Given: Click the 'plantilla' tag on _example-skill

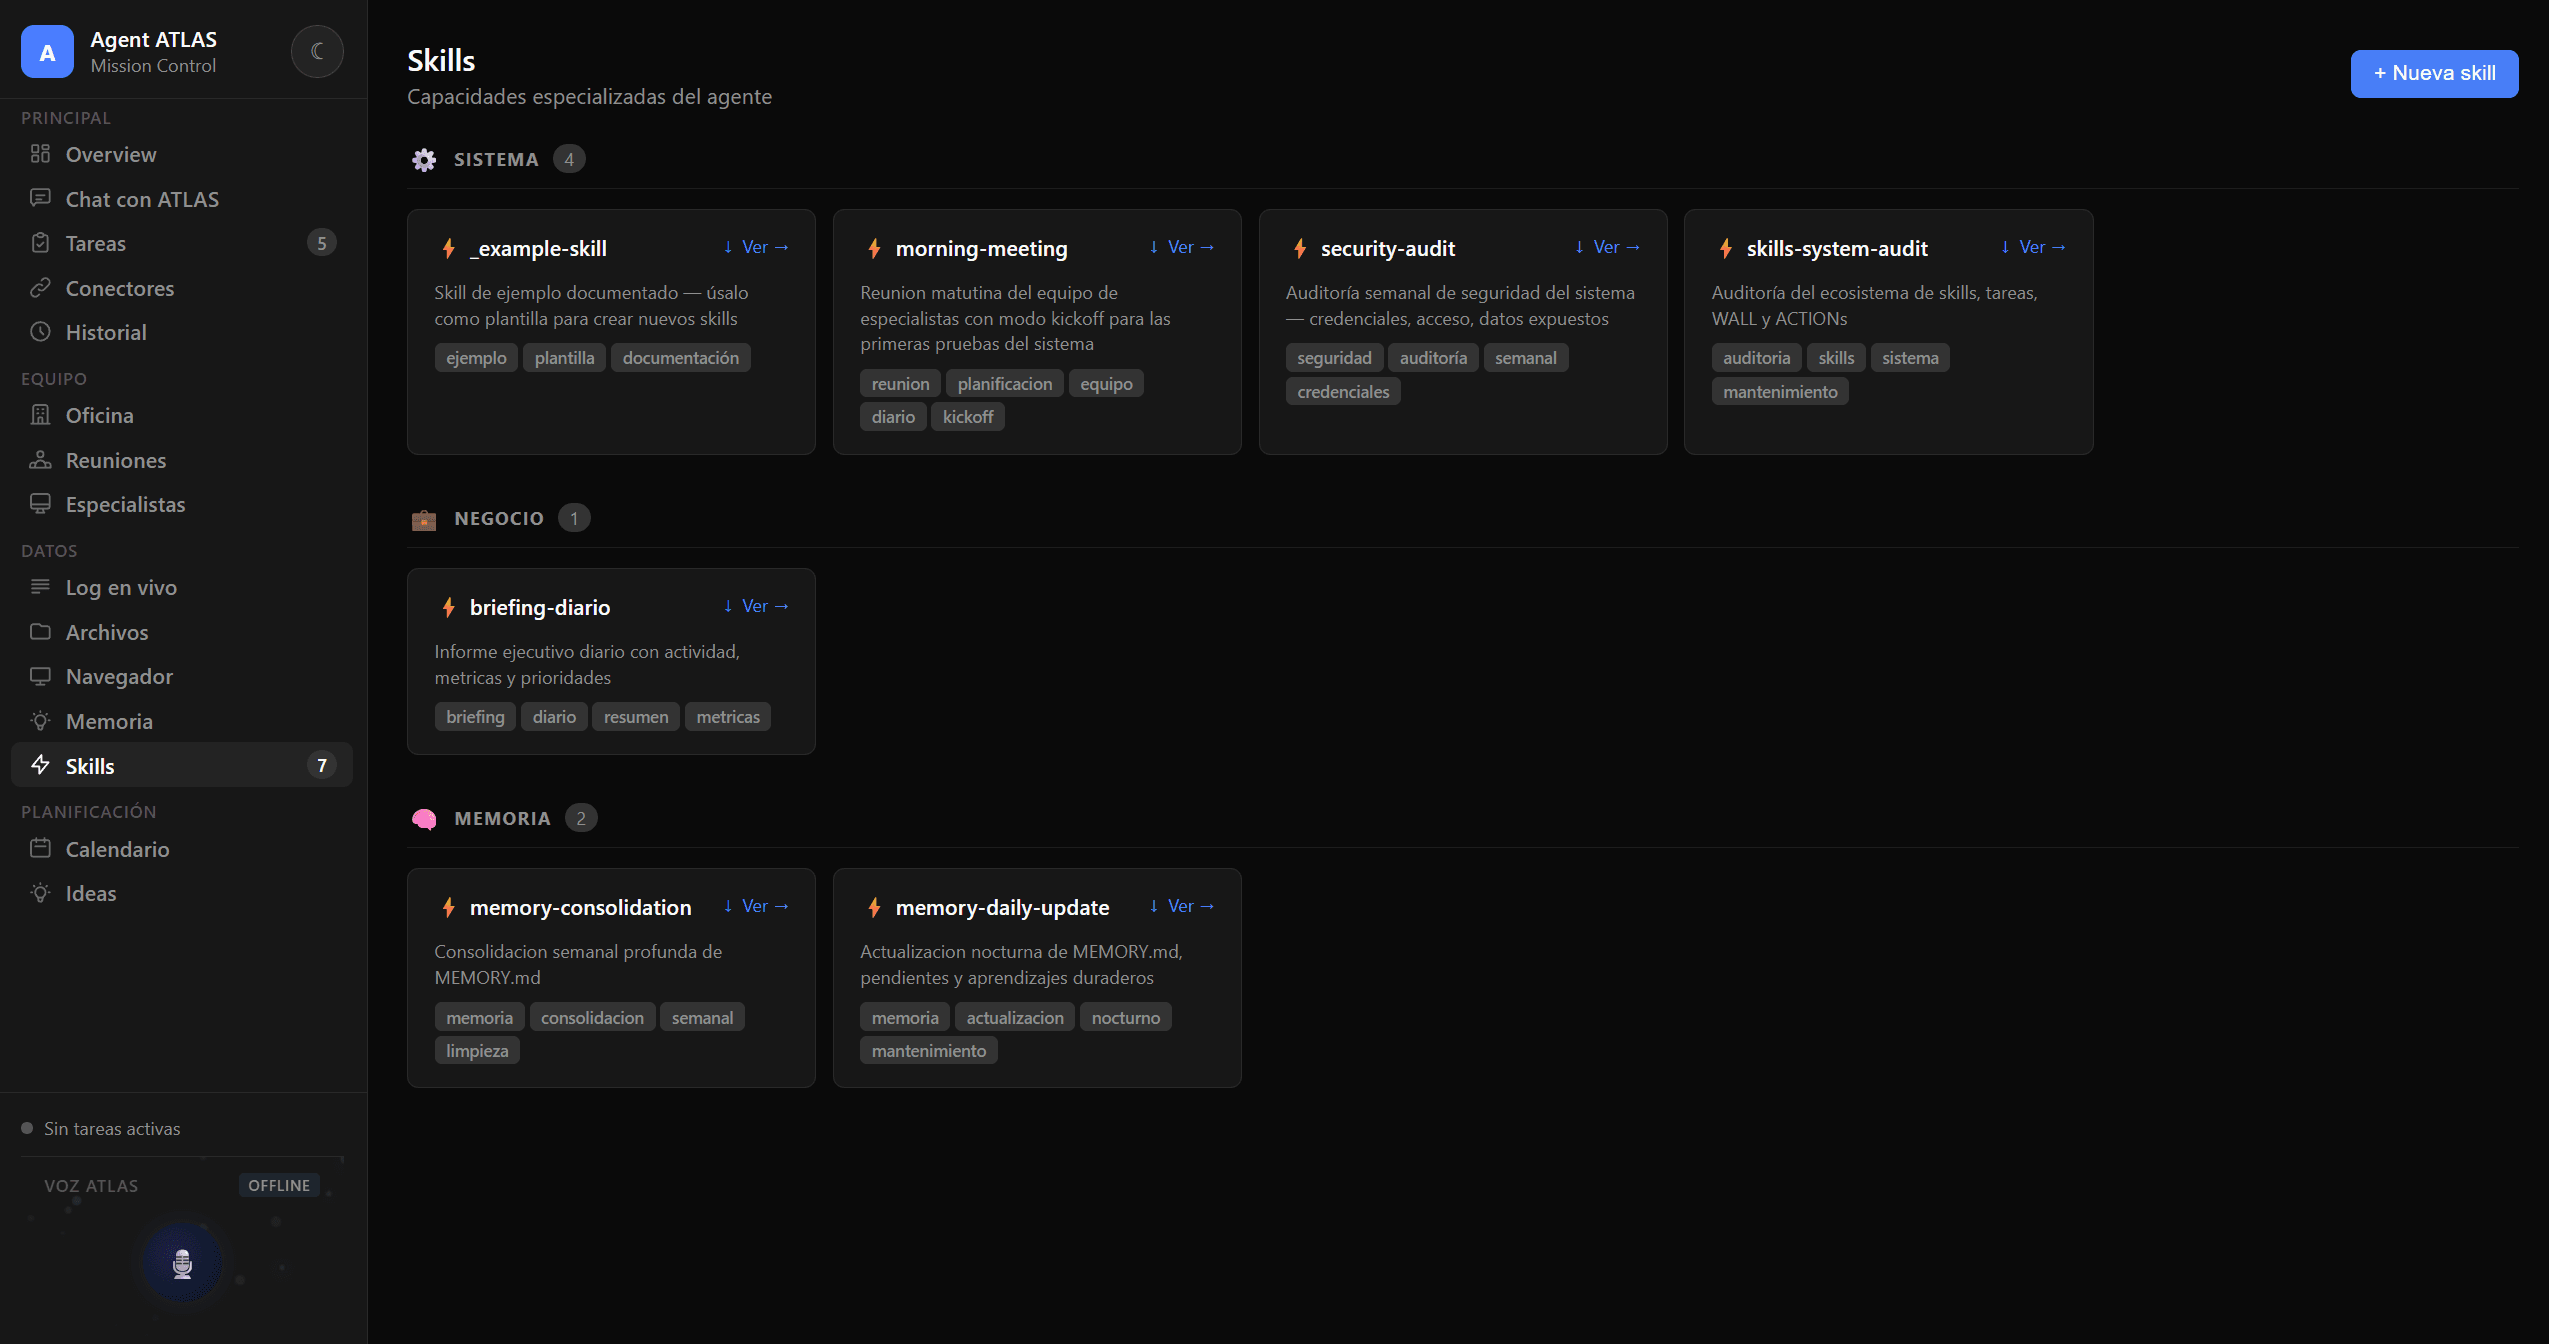Looking at the screenshot, I should click(564, 358).
